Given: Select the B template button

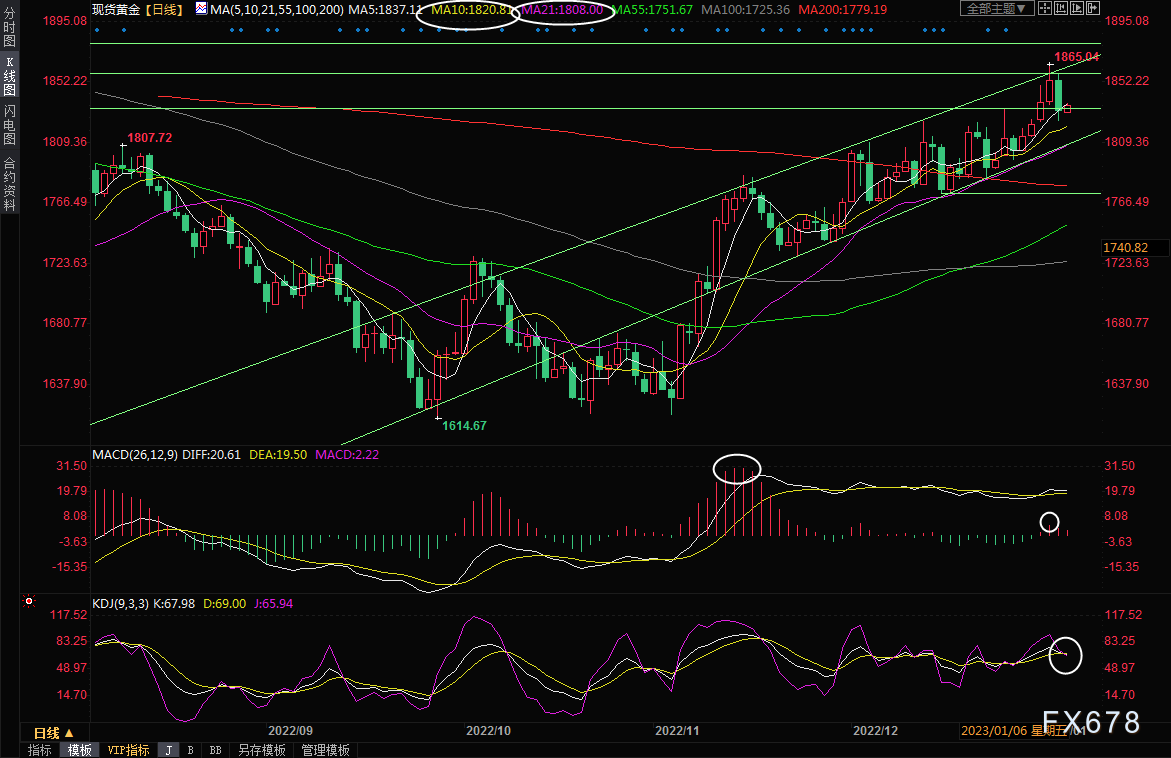Looking at the screenshot, I should (190, 750).
